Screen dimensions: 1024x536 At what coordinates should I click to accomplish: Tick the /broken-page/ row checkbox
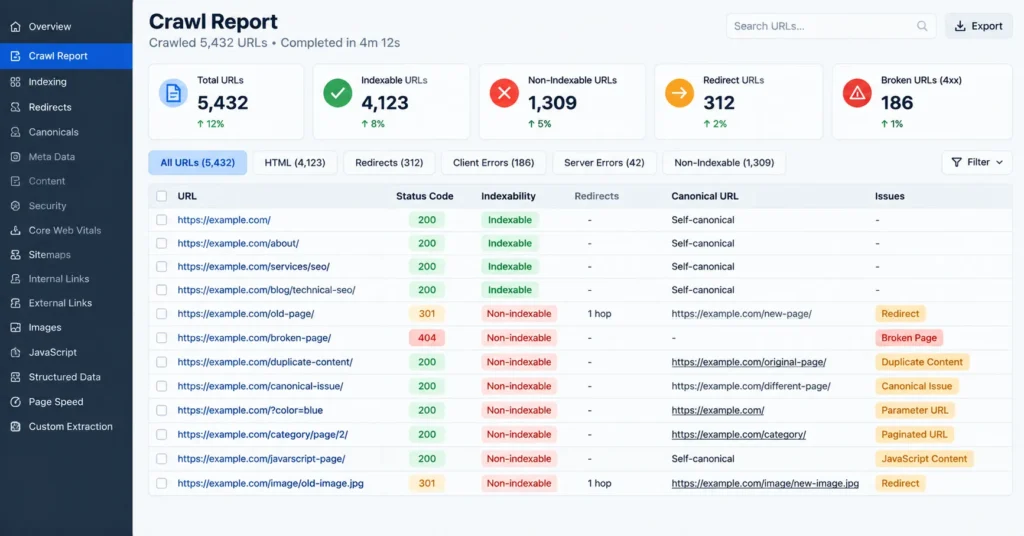161,338
